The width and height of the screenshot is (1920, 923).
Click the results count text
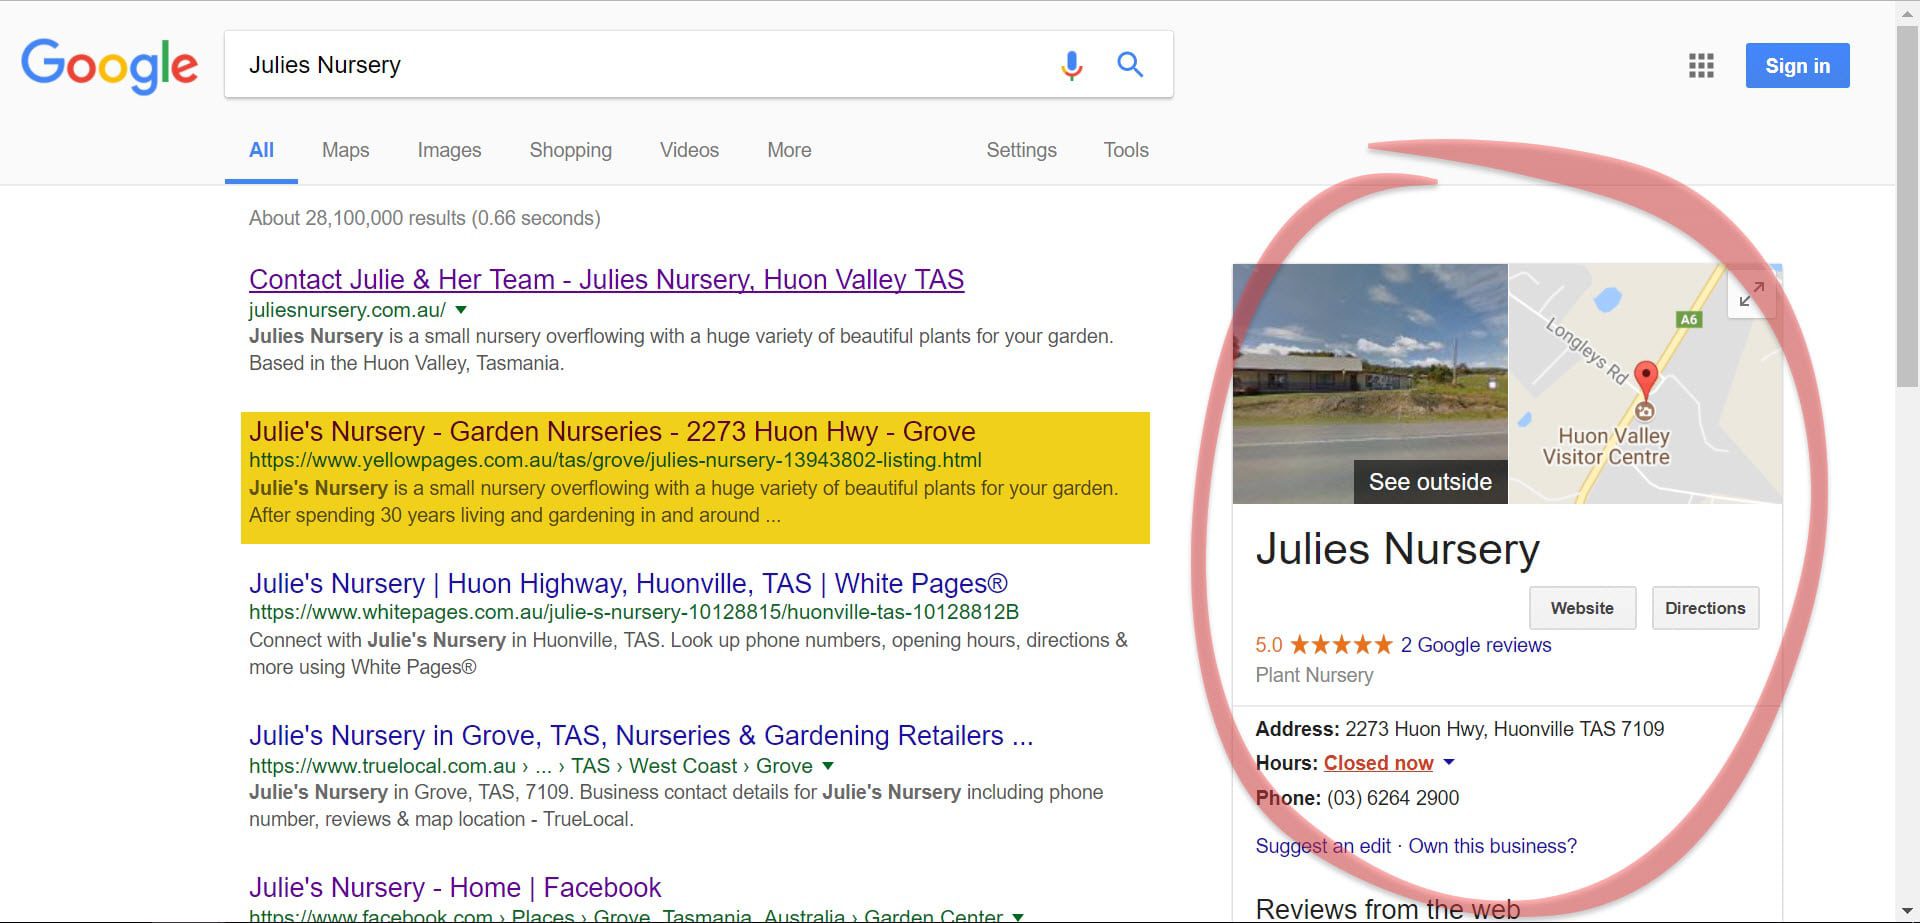click(x=424, y=218)
